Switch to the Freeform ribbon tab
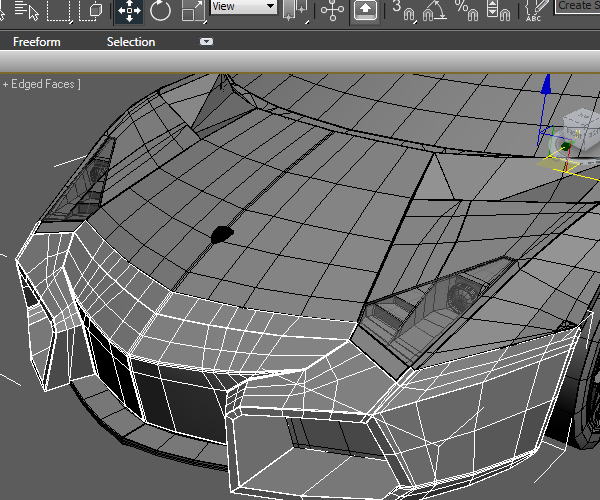Image resolution: width=600 pixels, height=500 pixels. pyautogui.click(x=37, y=42)
